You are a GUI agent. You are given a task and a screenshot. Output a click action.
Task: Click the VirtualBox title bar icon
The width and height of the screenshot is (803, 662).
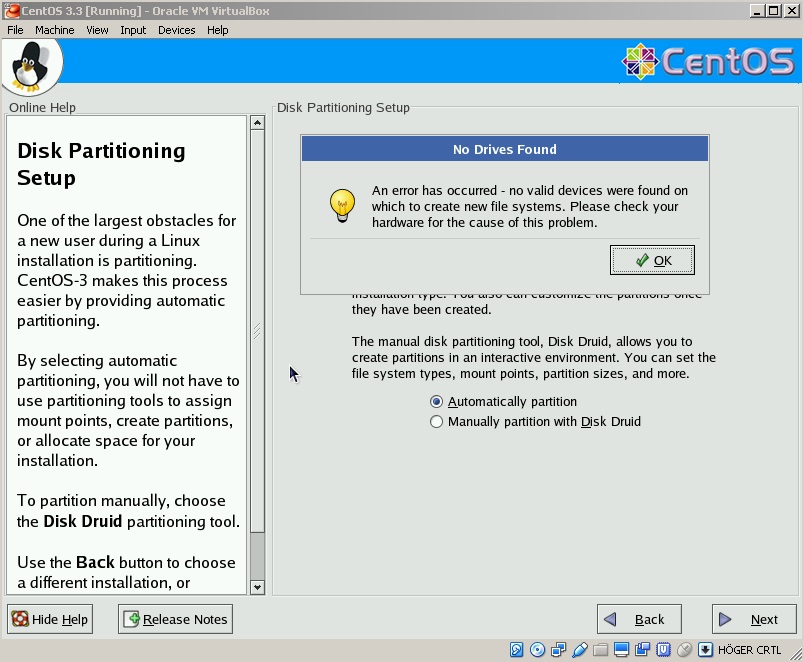click(11, 11)
